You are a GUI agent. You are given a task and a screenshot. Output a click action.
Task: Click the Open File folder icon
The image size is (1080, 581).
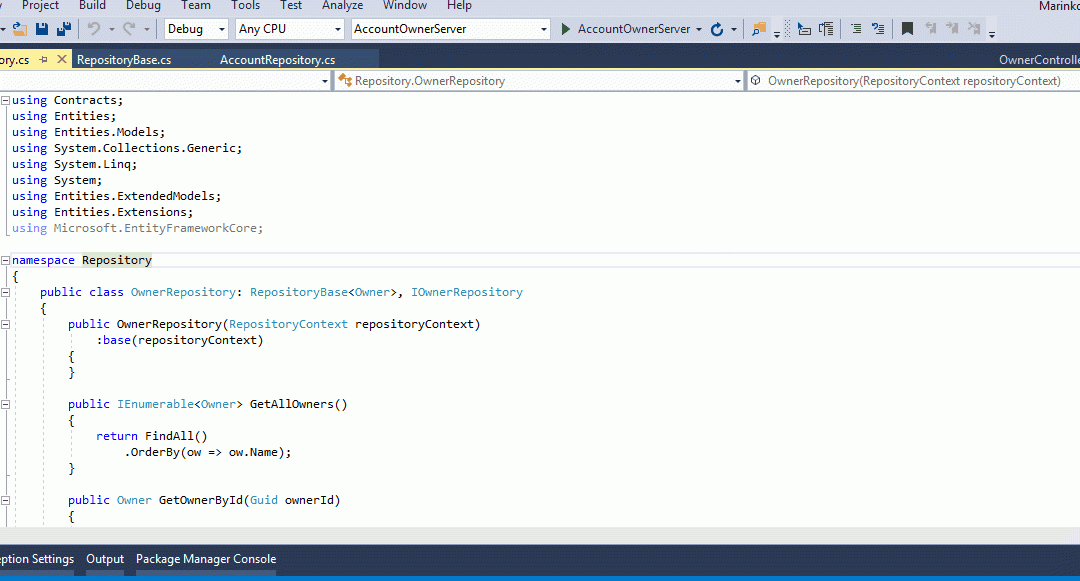[x=19, y=29]
